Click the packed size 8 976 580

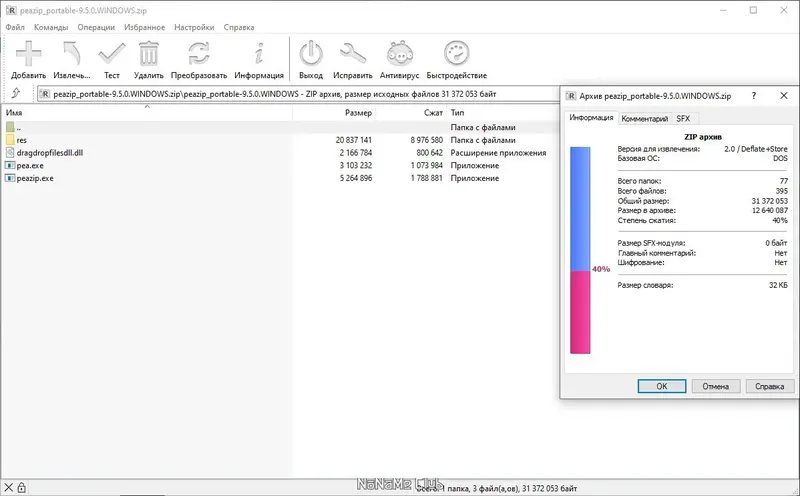[427, 140]
